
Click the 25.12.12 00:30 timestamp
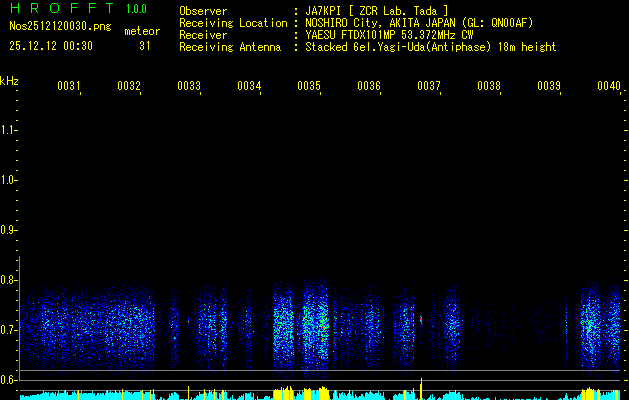coord(50,46)
